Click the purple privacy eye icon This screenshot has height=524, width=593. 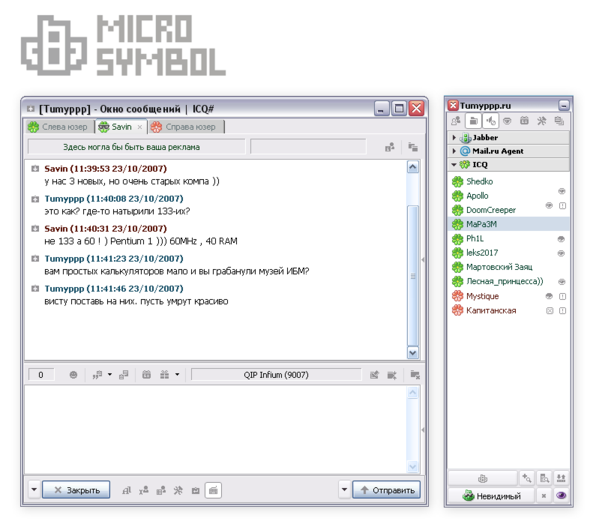point(561,495)
